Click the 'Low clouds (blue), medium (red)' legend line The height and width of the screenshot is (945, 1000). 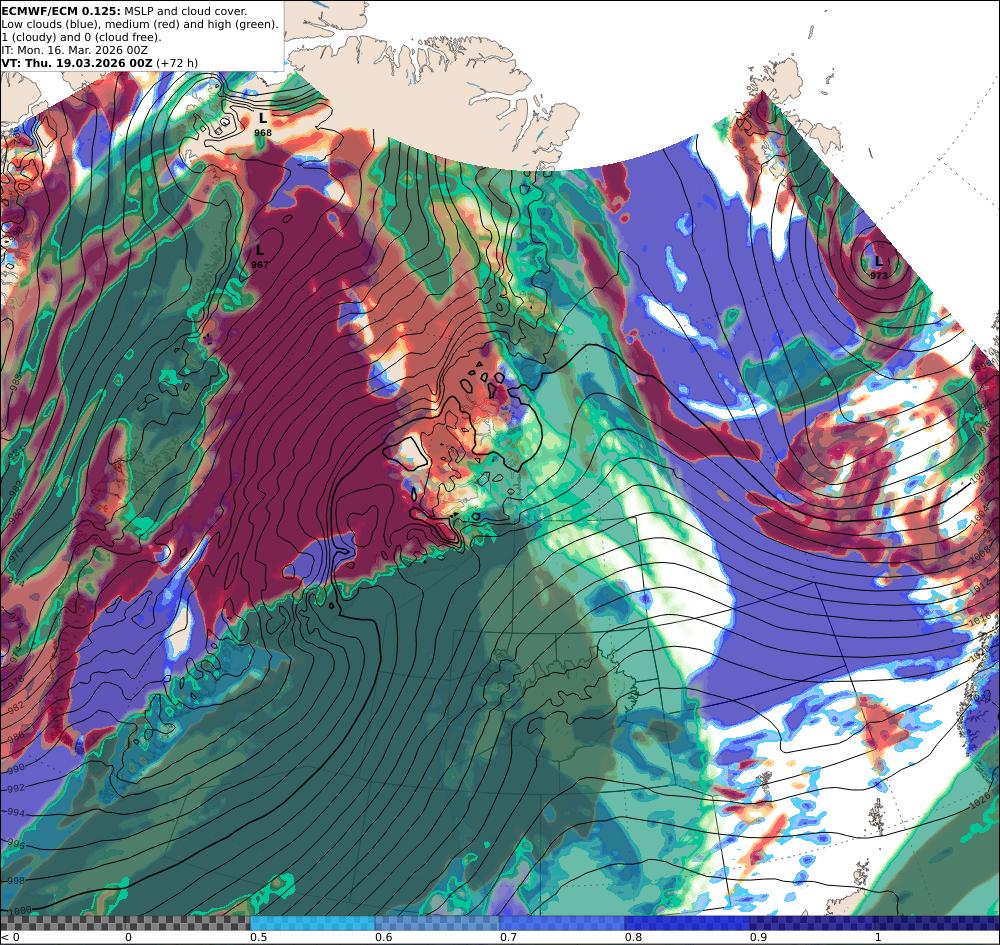(140, 24)
